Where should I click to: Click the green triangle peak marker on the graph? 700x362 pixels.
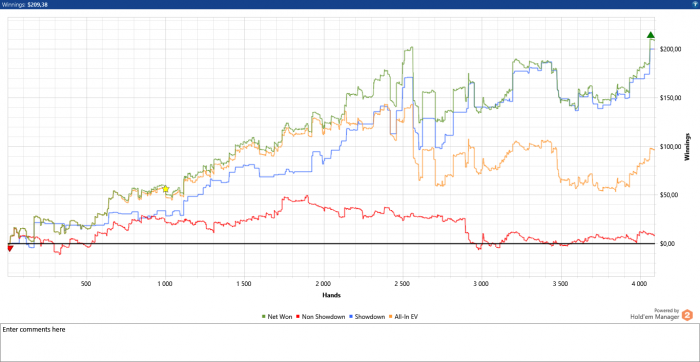650,35
